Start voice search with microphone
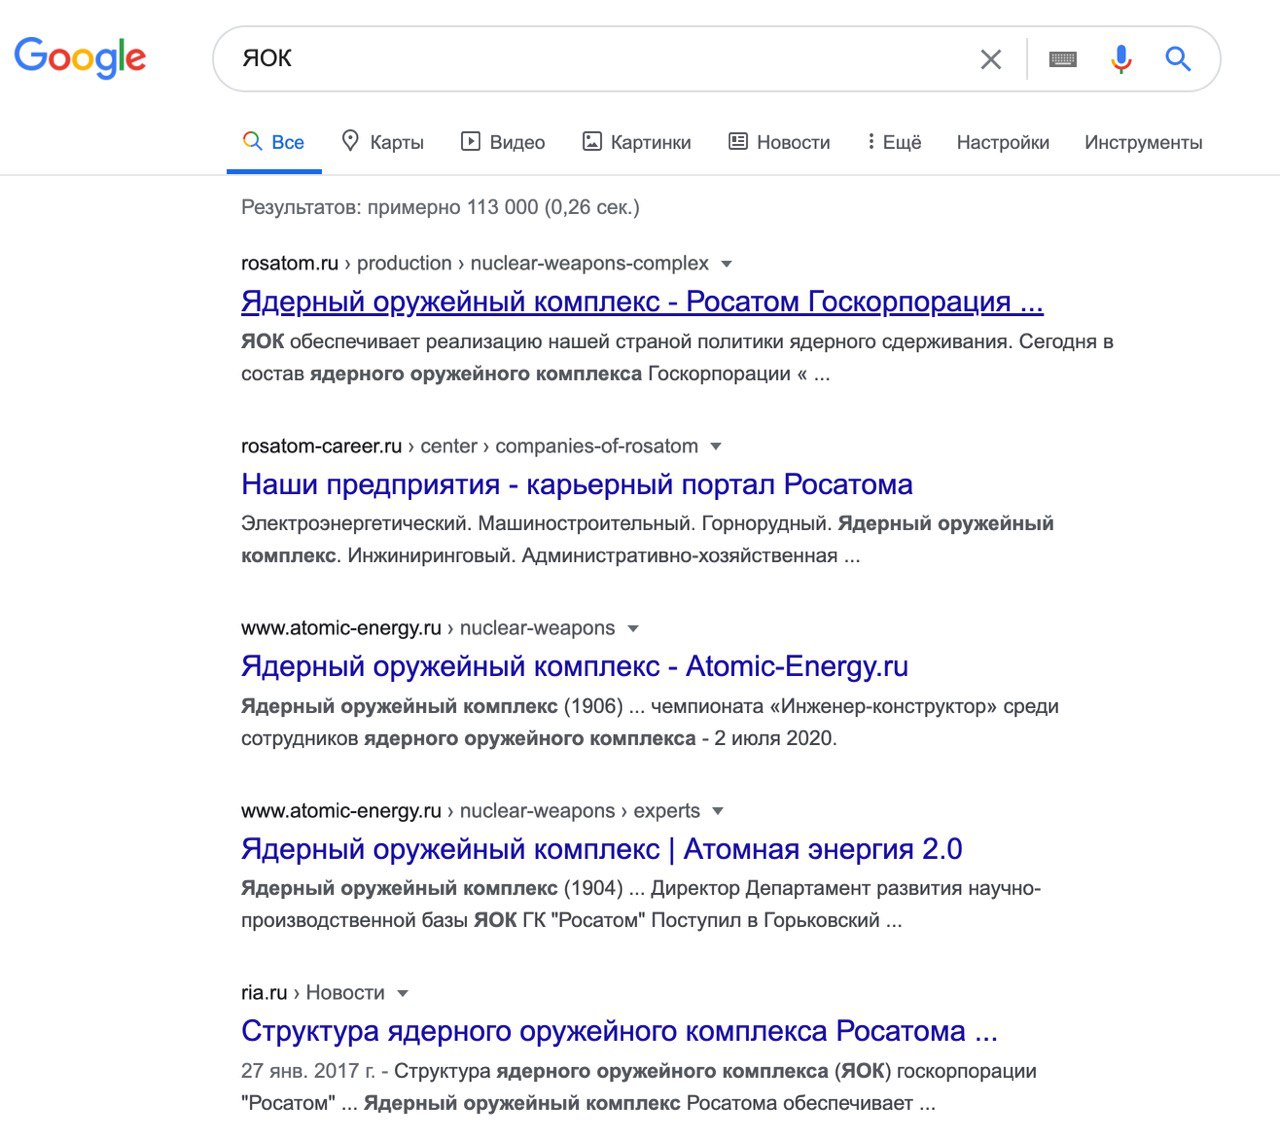The width and height of the screenshot is (1280, 1140). click(x=1121, y=60)
